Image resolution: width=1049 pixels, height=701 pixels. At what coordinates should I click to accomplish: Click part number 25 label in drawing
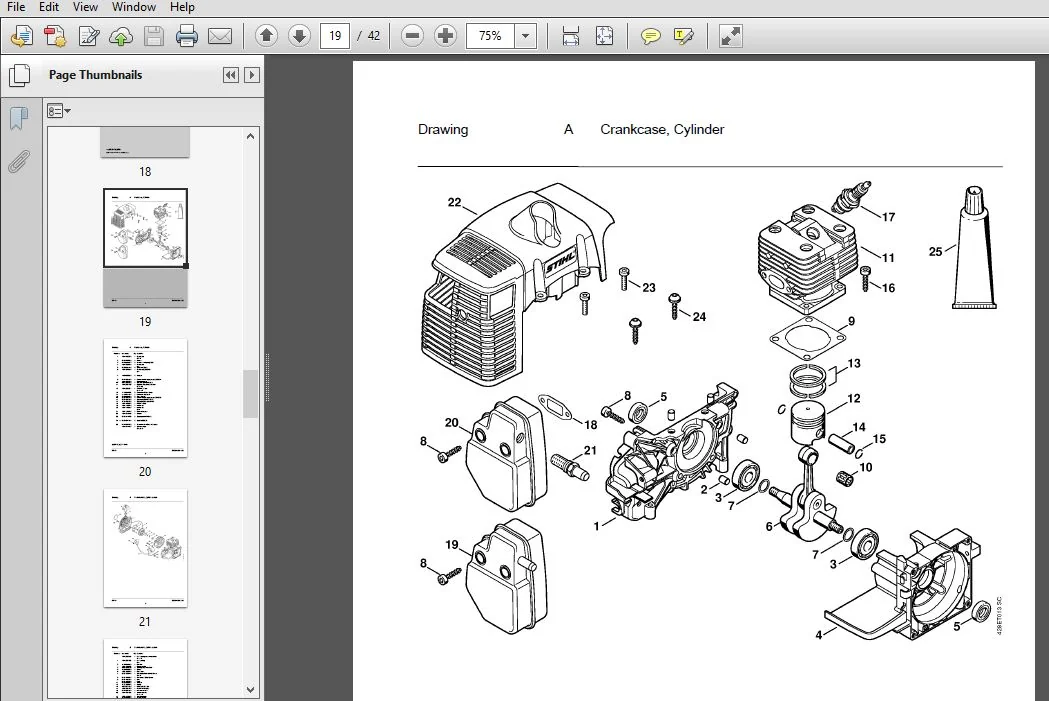[935, 252]
